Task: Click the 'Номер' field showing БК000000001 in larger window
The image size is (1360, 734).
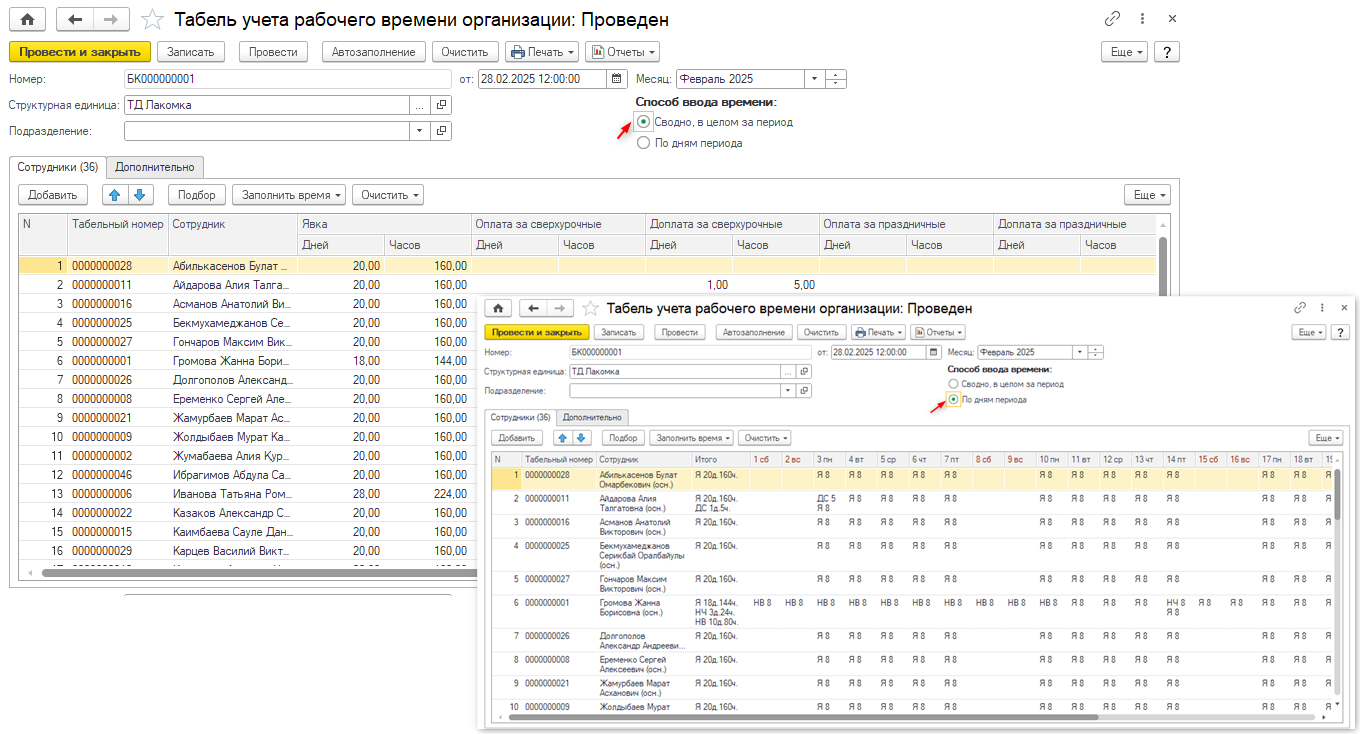Action: click(x=287, y=79)
